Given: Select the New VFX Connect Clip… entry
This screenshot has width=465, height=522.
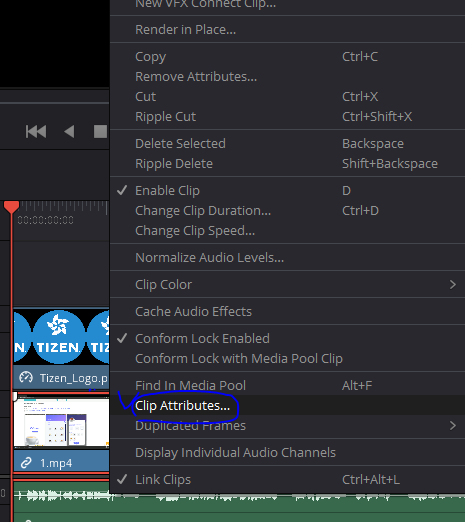Looking at the screenshot, I should (287, 5).
